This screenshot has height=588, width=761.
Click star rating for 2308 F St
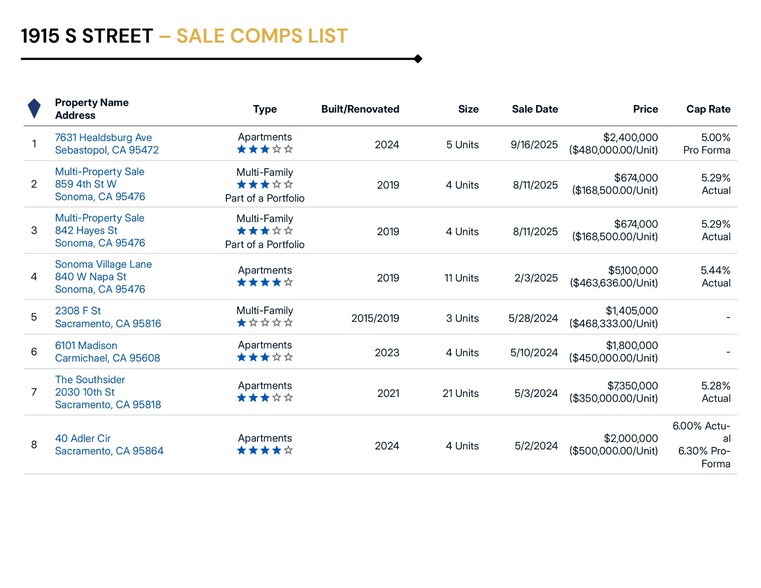coord(265,323)
